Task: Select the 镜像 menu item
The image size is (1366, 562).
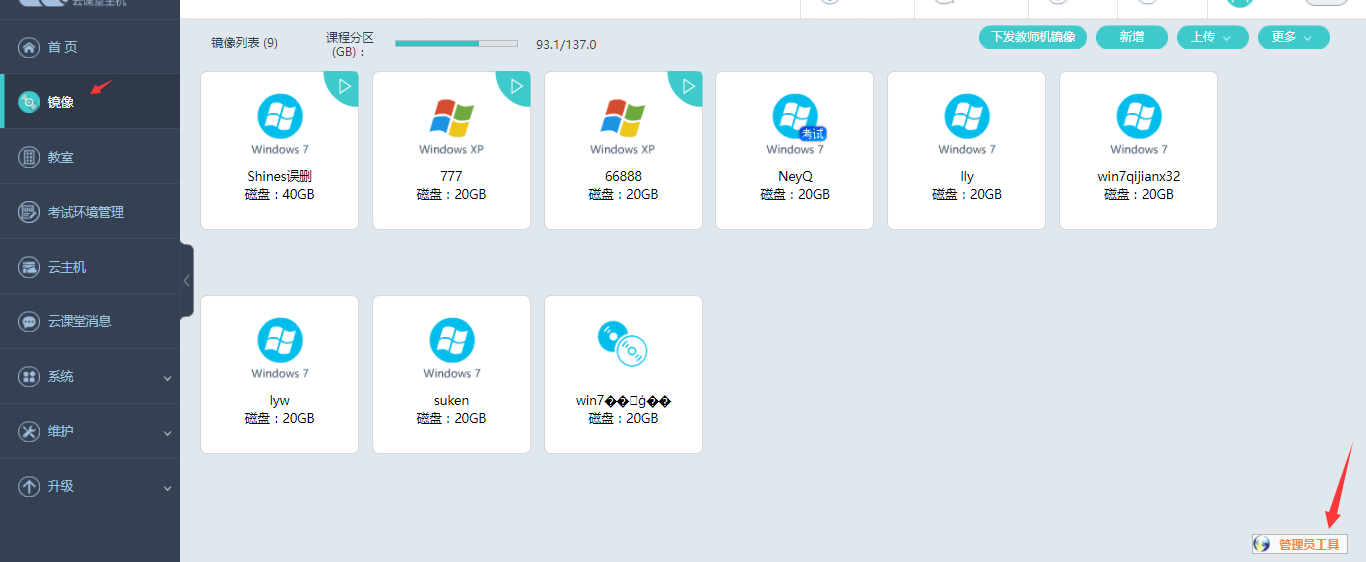Action: click(90, 101)
